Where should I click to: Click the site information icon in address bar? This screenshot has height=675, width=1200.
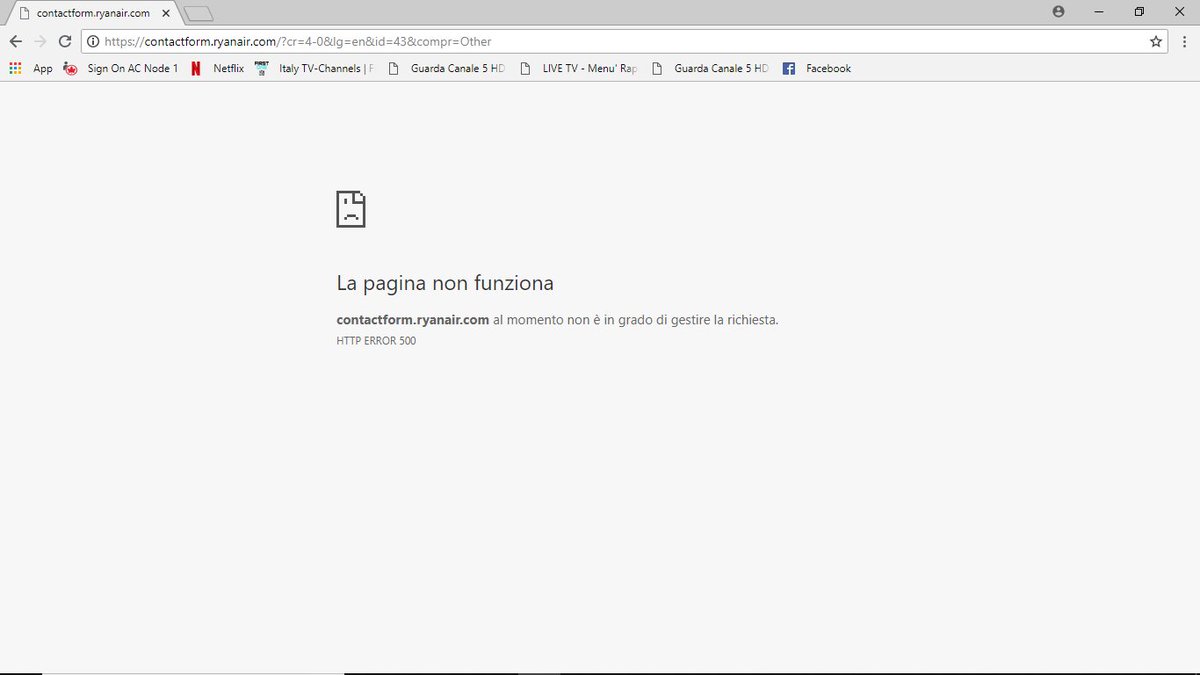click(x=93, y=41)
